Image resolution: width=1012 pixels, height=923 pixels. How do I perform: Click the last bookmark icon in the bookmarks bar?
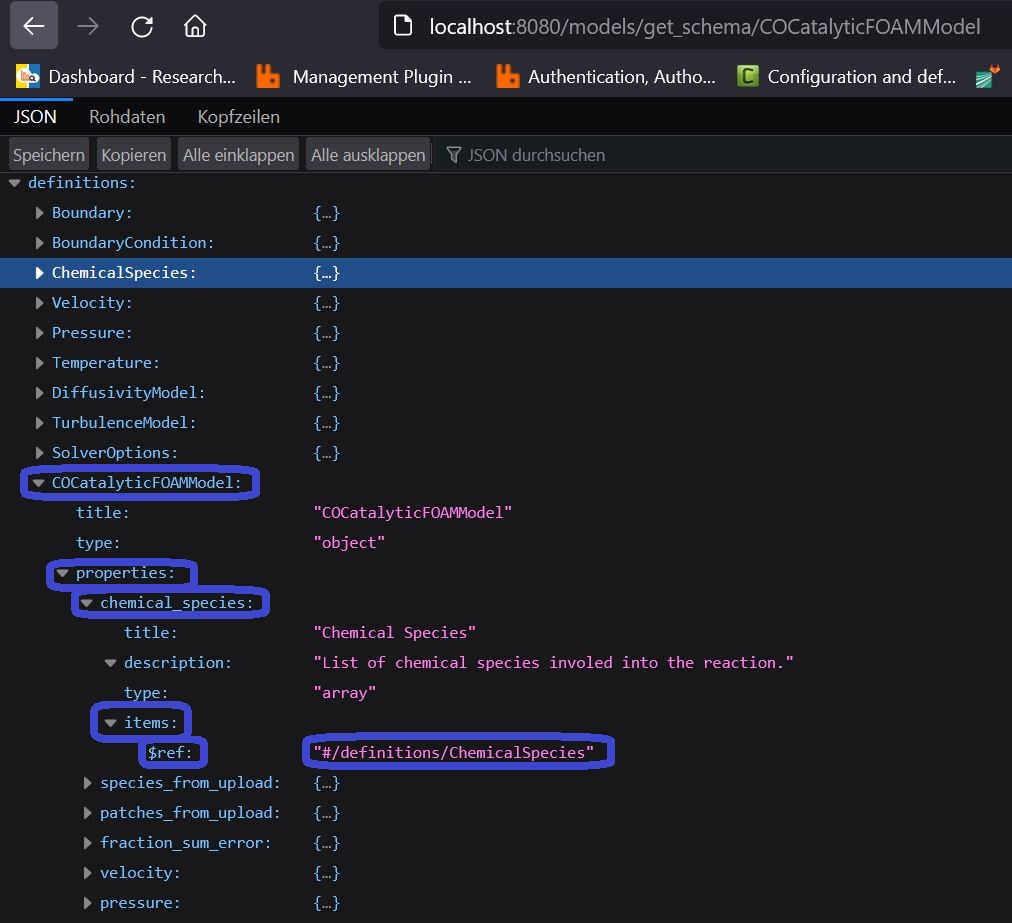[987, 77]
